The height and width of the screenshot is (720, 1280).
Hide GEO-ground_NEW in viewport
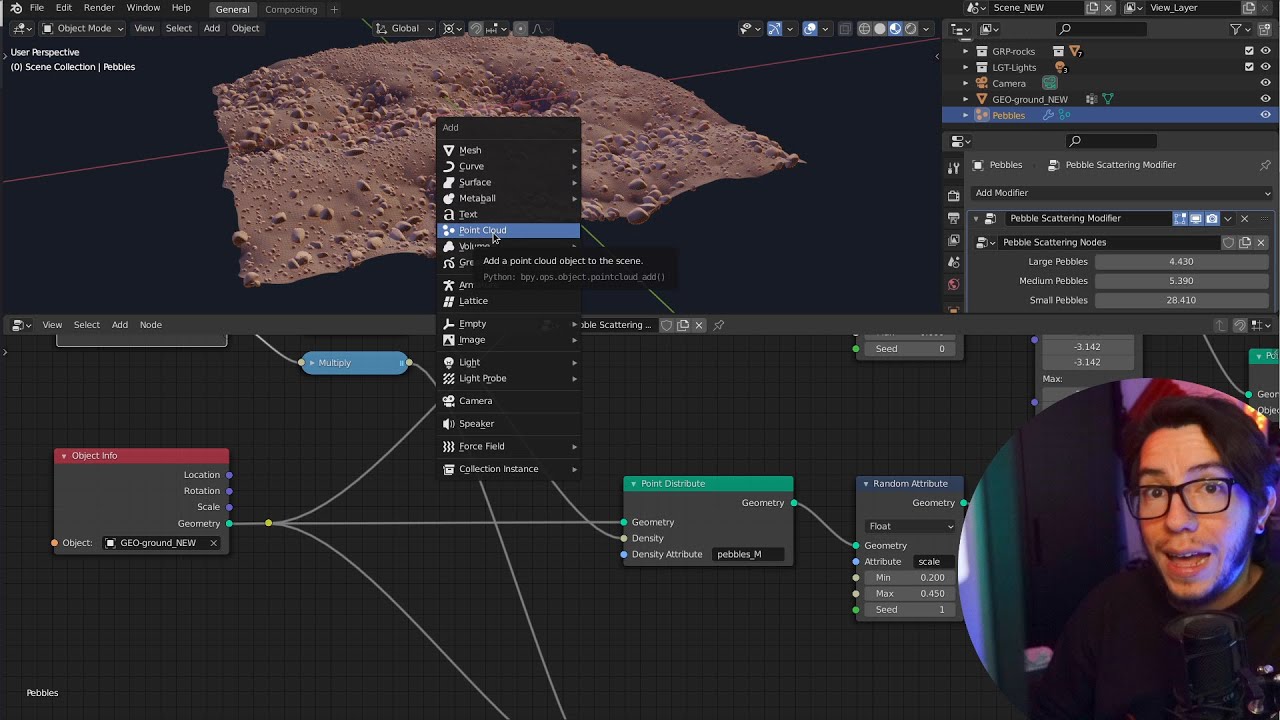pyautogui.click(x=1265, y=99)
